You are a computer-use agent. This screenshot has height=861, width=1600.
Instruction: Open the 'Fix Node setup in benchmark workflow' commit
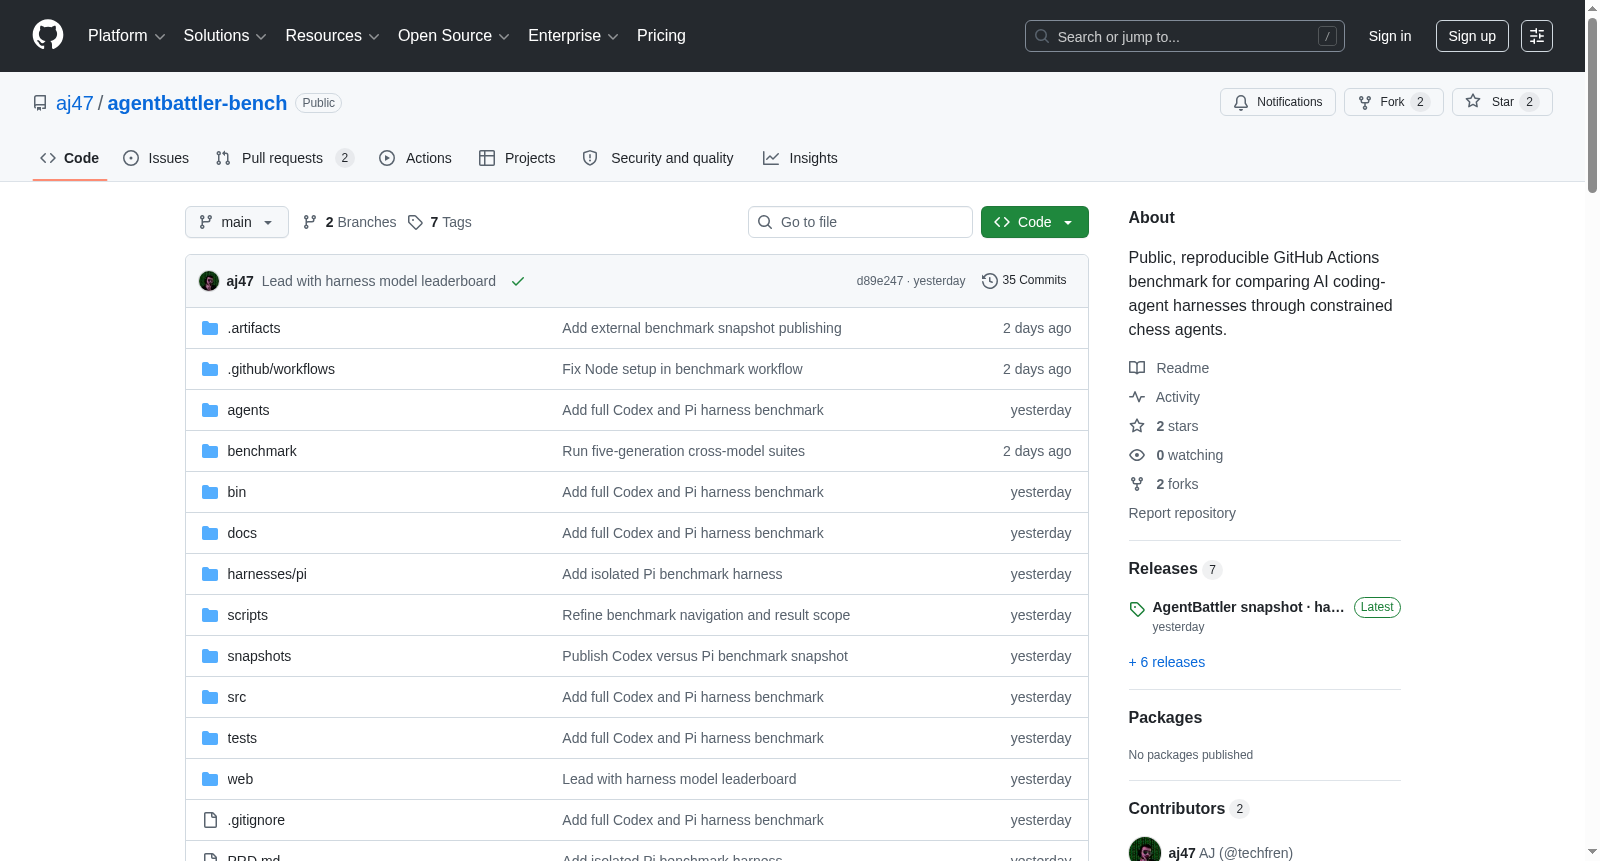(682, 369)
